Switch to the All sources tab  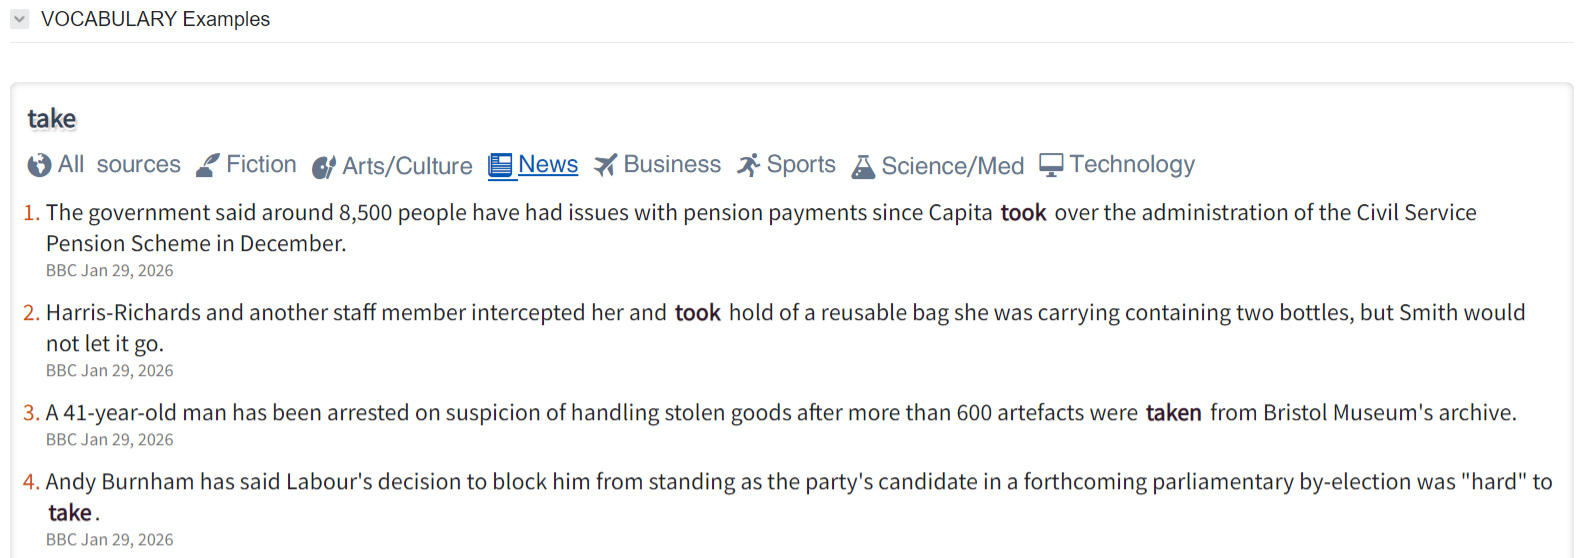[119, 164]
